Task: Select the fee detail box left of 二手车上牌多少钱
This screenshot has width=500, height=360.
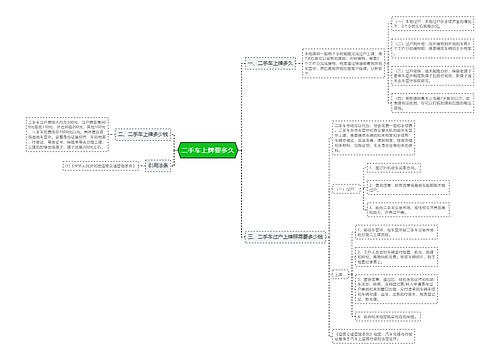Action: coord(67,134)
